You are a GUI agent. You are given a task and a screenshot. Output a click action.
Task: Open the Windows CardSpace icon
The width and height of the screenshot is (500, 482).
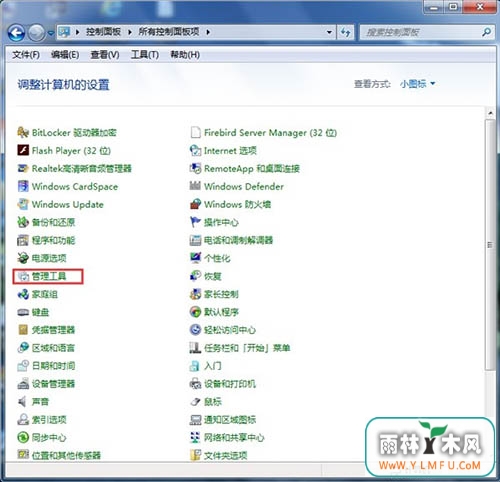[x=23, y=186]
